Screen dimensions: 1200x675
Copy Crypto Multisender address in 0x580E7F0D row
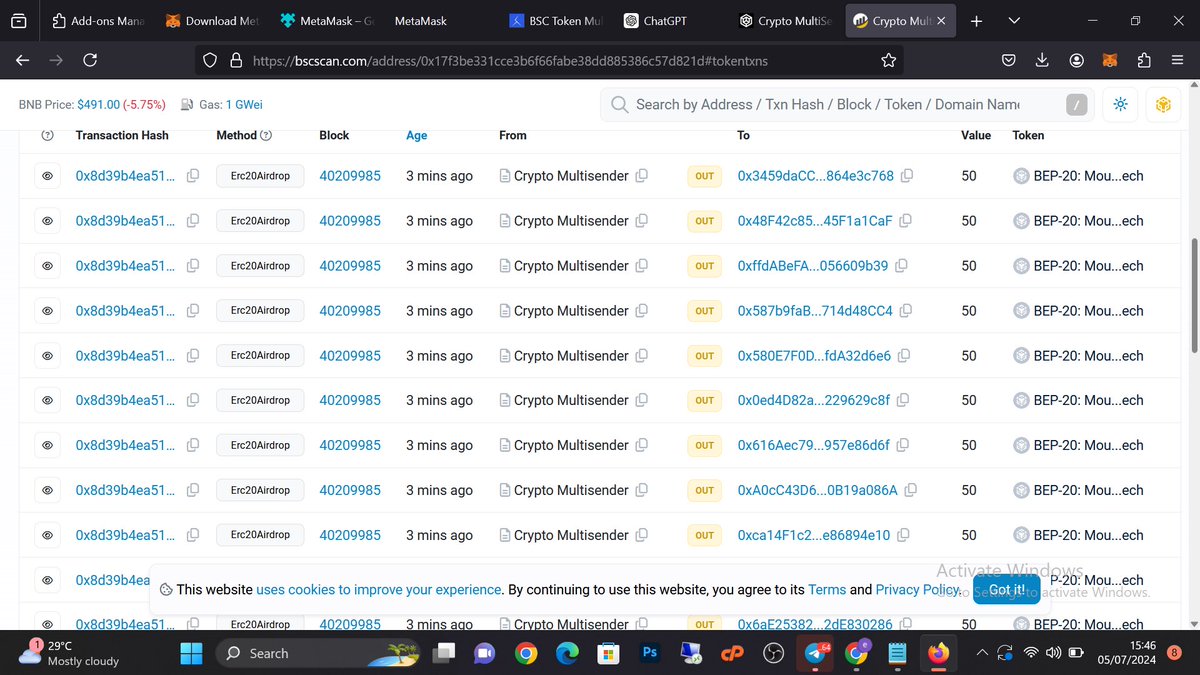coord(642,356)
